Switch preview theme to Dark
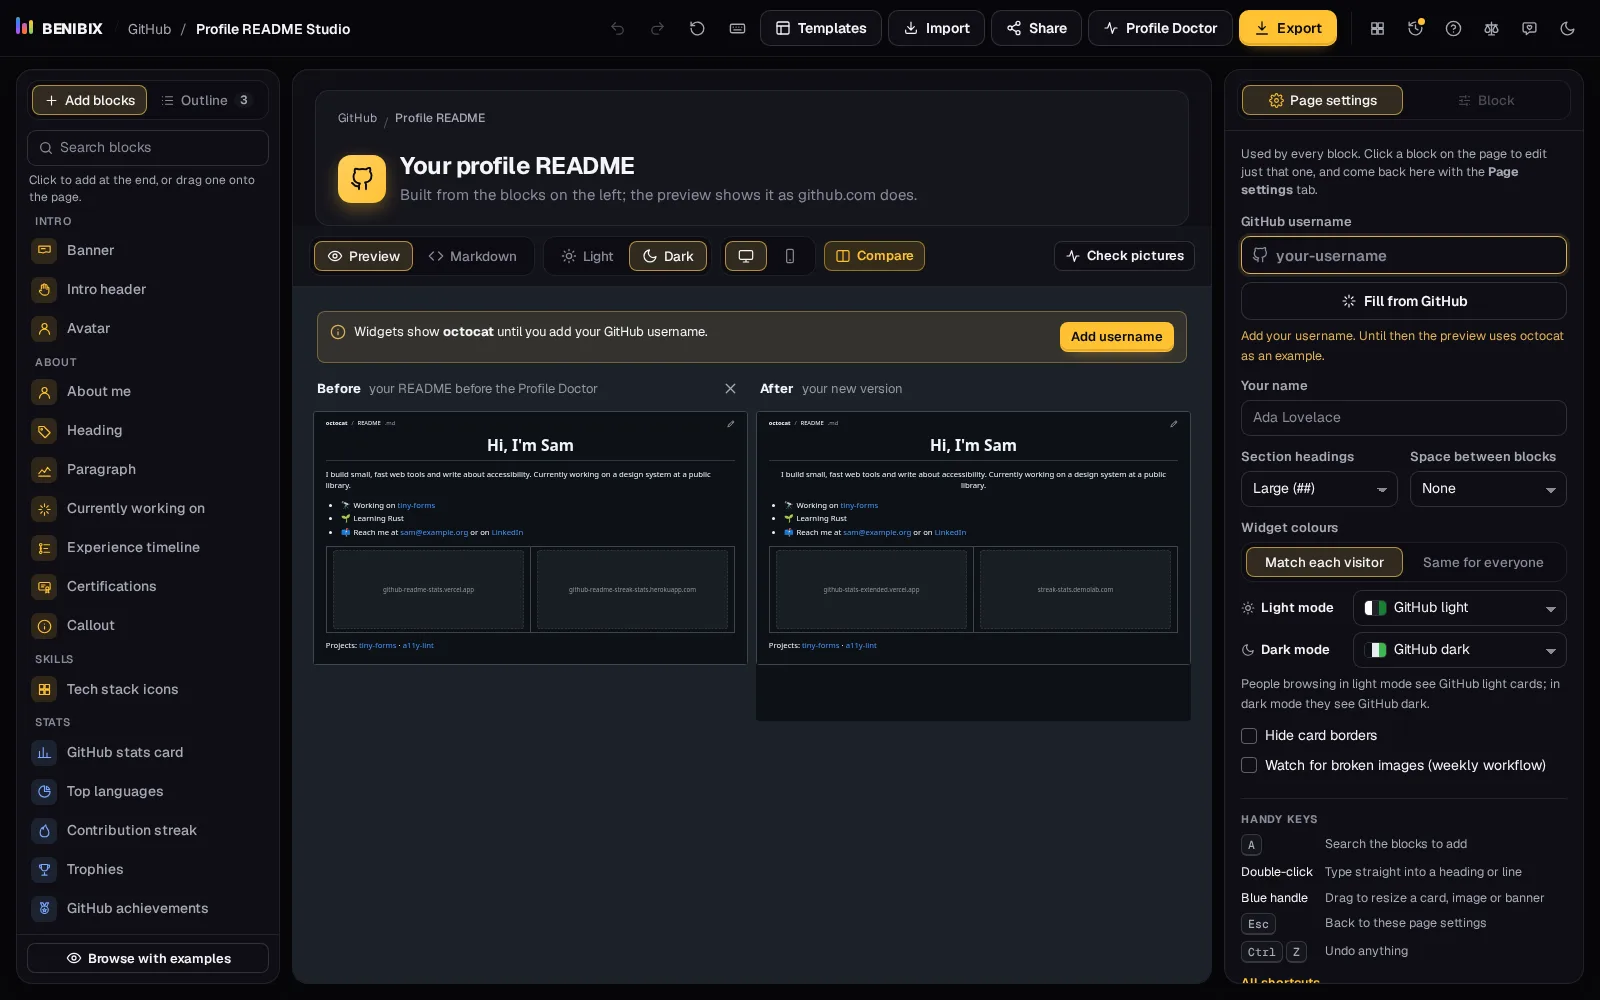The height and width of the screenshot is (1000, 1600). tap(668, 256)
